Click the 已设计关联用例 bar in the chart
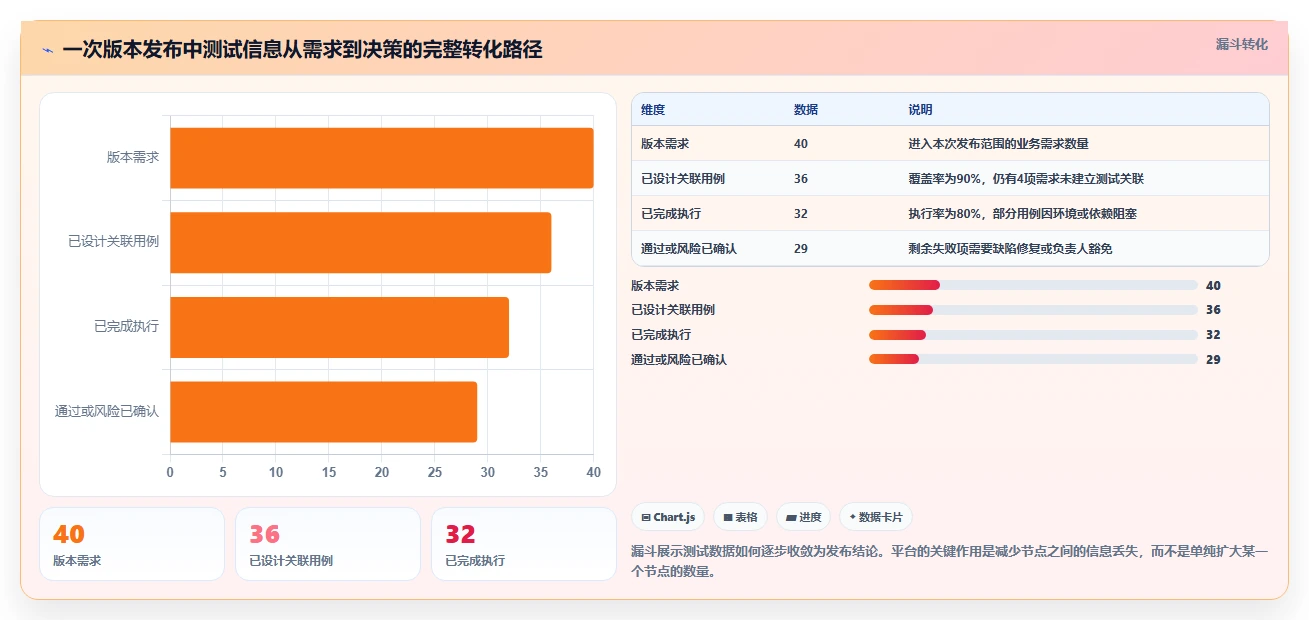 coord(361,242)
